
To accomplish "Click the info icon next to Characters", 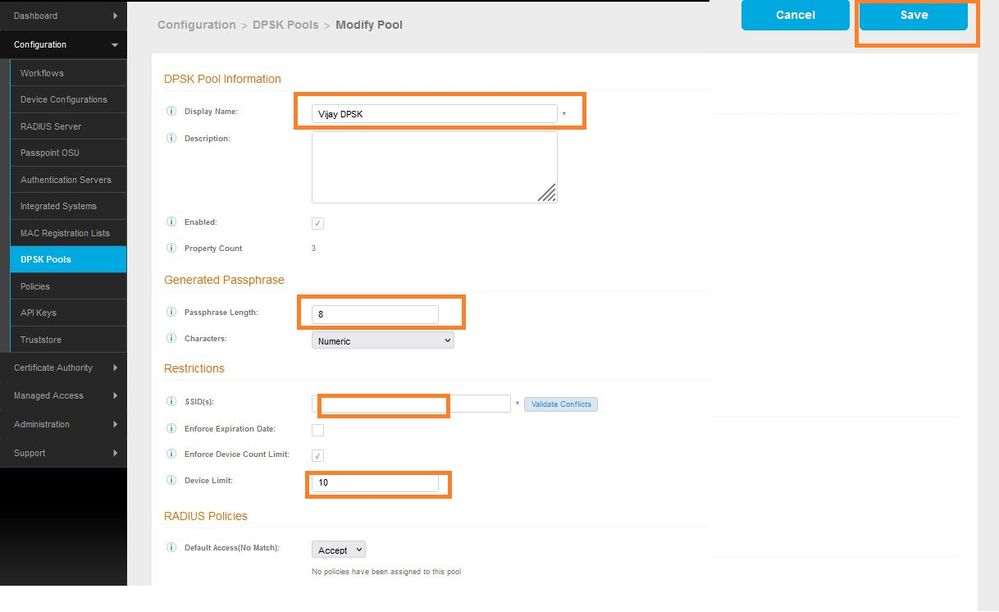I will 171,339.
